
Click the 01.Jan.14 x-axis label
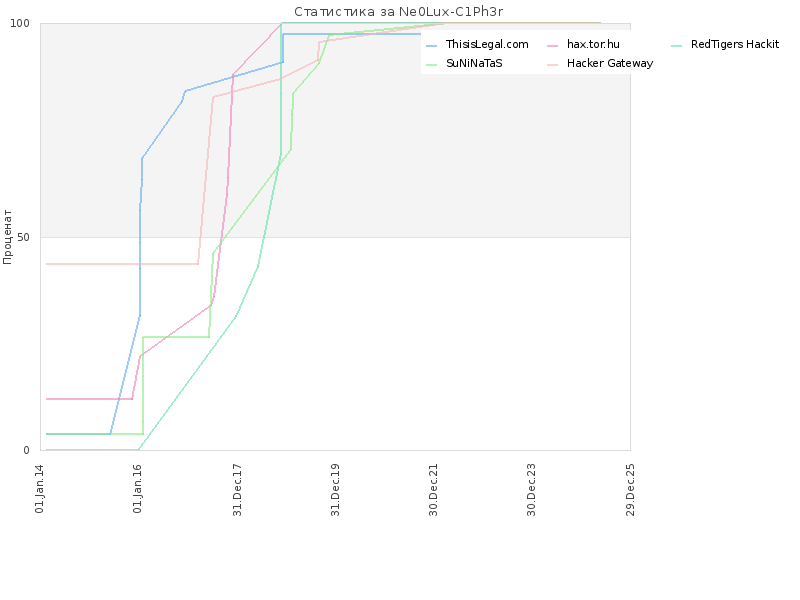[40, 489]
